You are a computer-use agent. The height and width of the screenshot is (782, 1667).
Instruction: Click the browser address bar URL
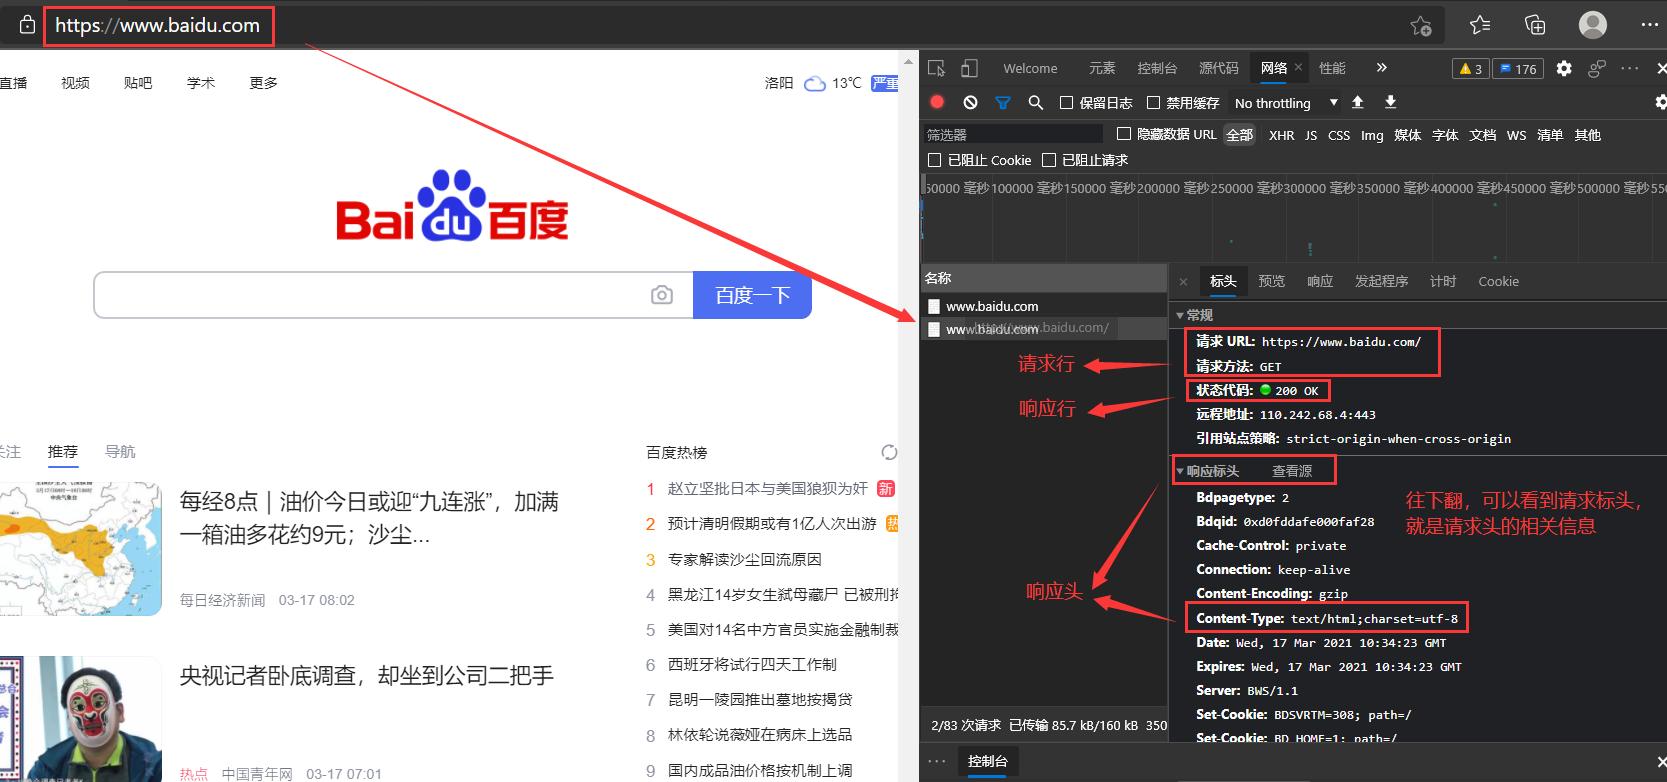coord(158,26)
